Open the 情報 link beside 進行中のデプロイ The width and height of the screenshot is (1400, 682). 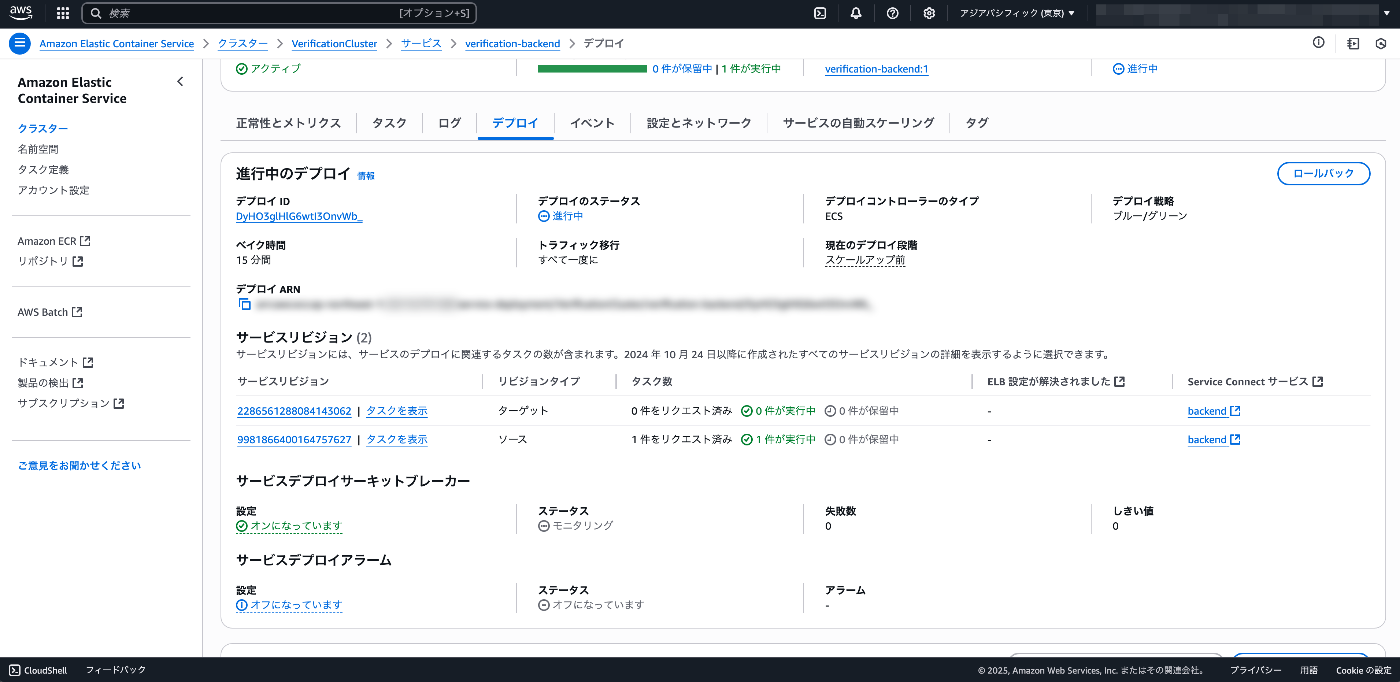366,175
